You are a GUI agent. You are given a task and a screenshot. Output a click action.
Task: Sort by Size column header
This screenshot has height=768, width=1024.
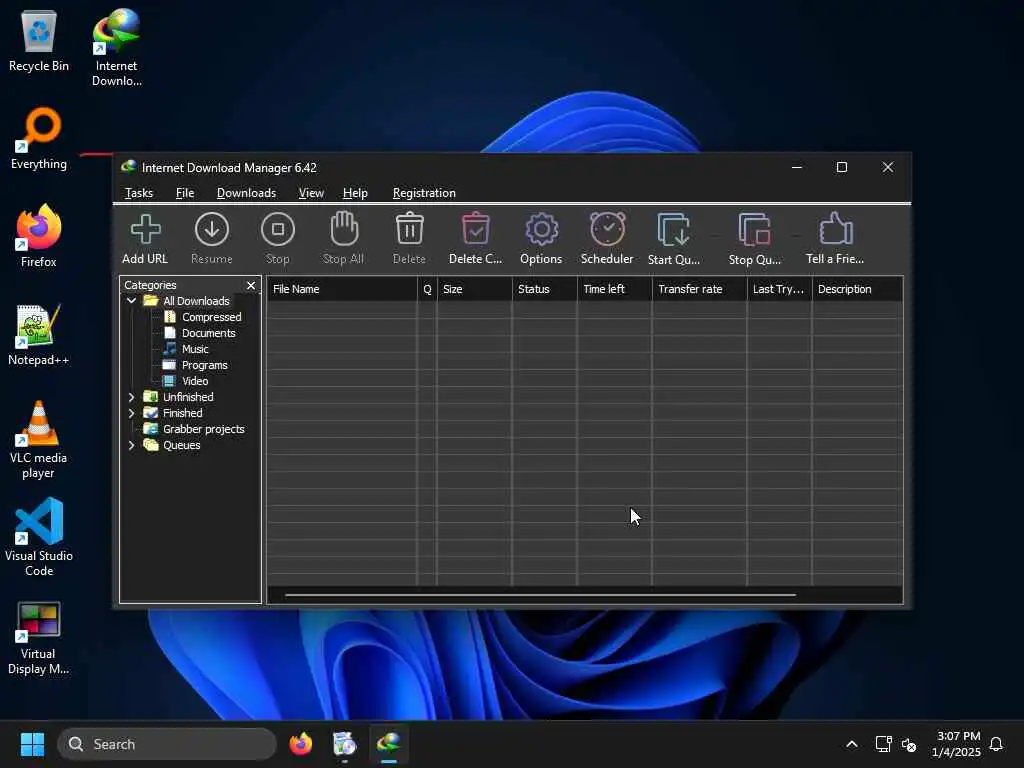click(474, 289)
